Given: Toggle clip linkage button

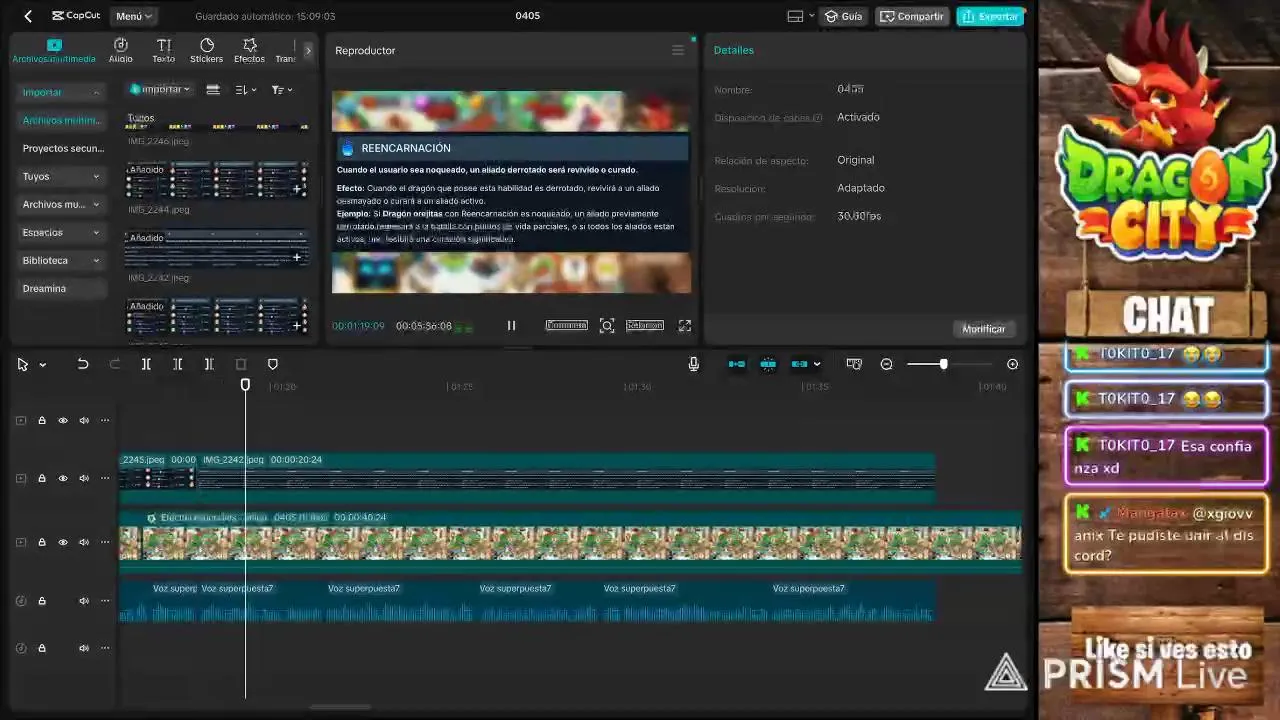Looking at the screenshot, I should [x=799, y=364].
